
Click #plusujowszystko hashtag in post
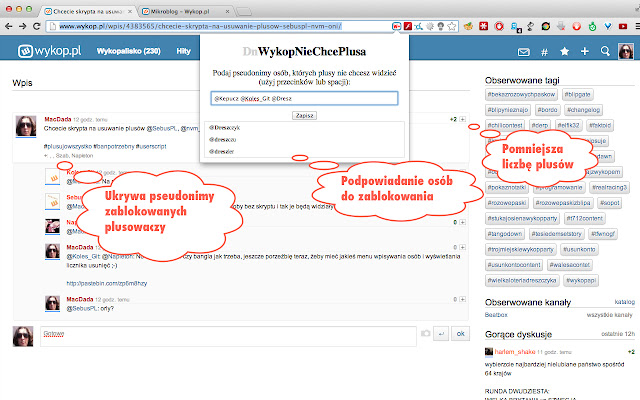pos(67,146)
